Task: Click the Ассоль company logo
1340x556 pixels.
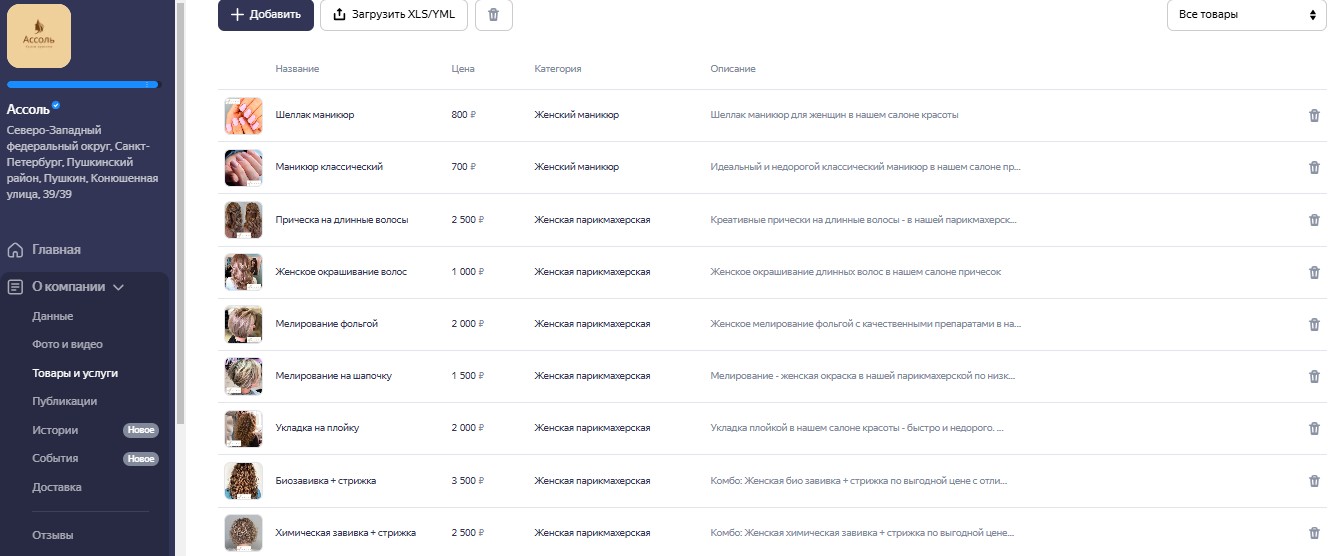Action: point(39,36)
